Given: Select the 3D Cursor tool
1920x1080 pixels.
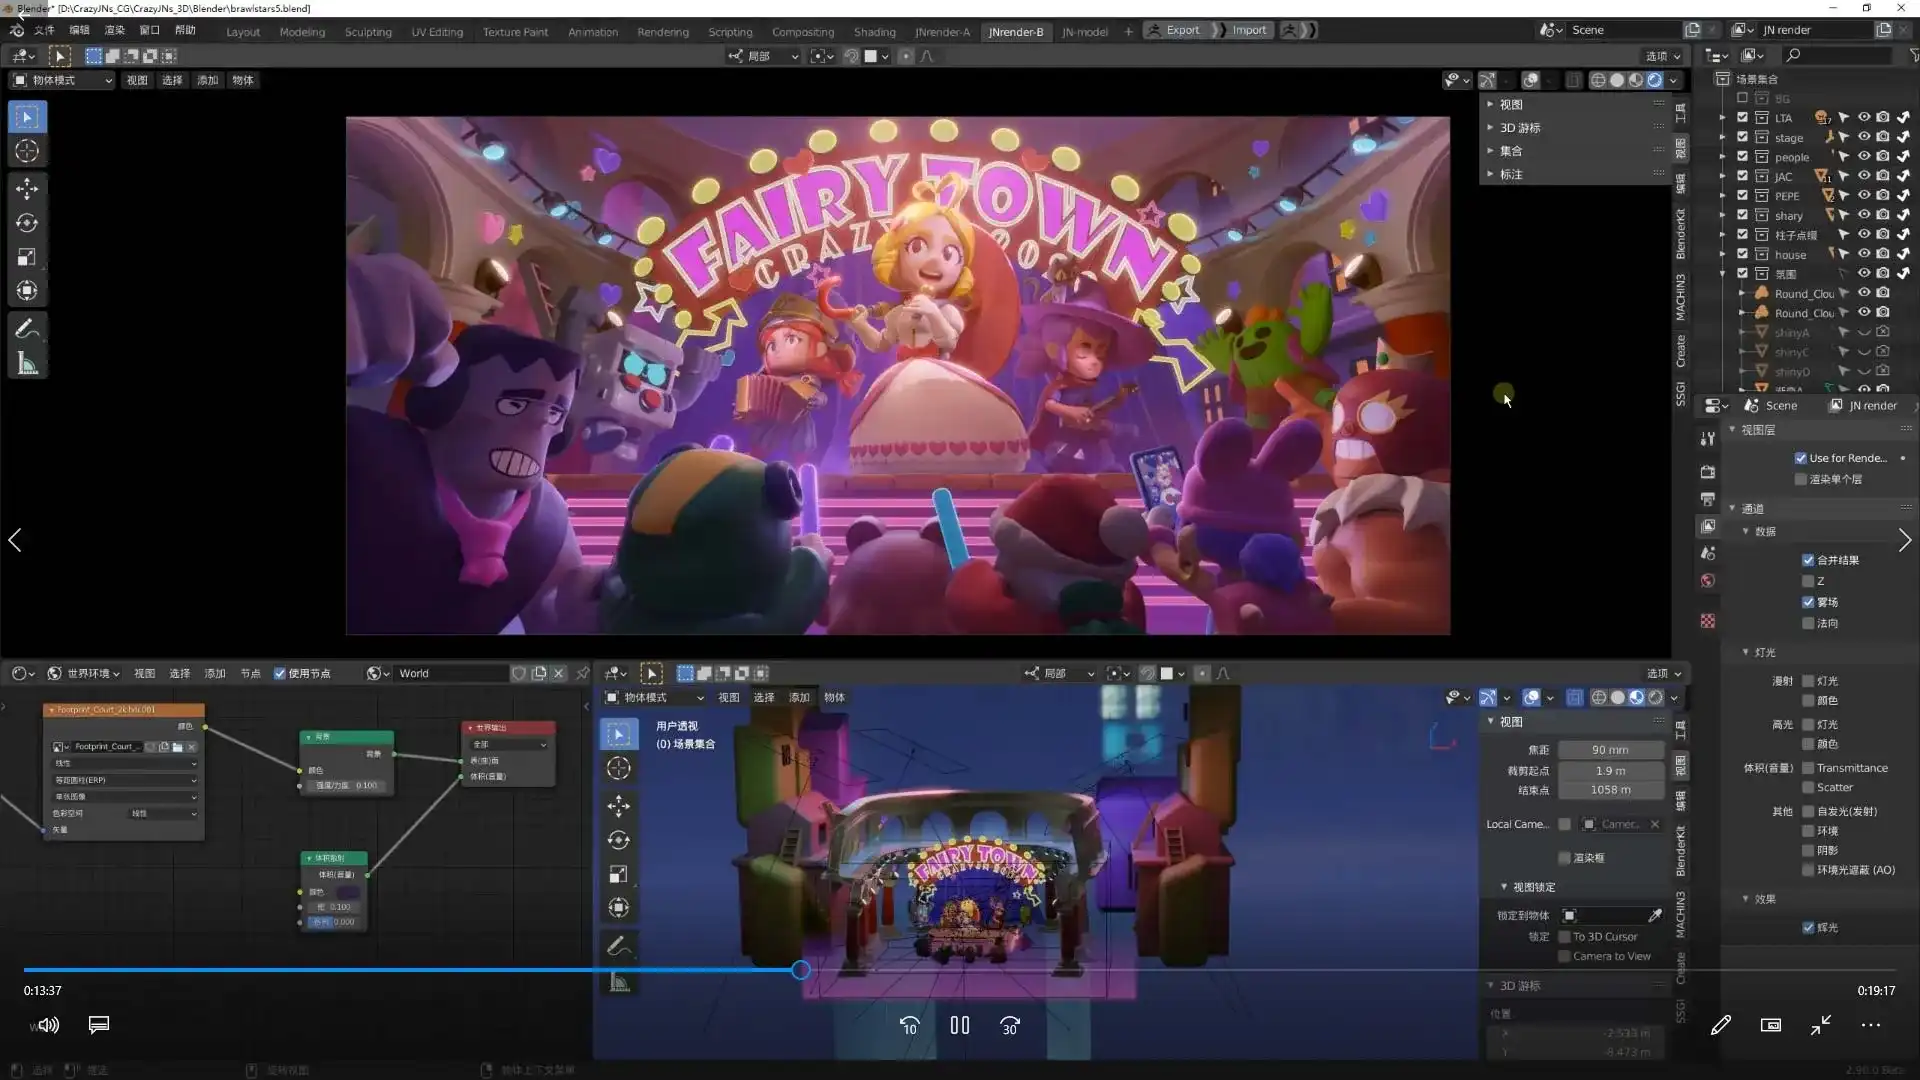Looking at the screenshot, I should [27, 151].
